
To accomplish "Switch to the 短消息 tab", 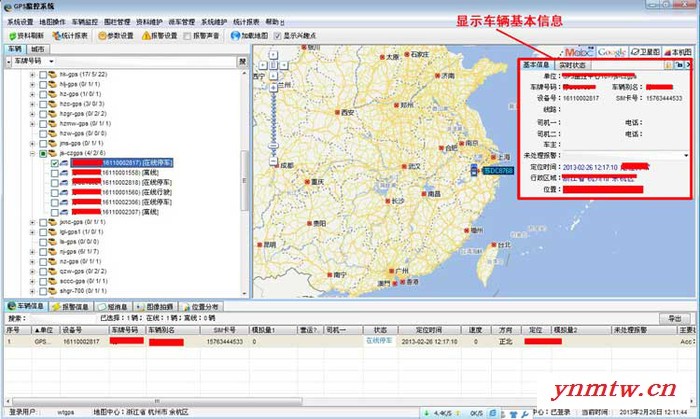I will [x=113, y=307].
